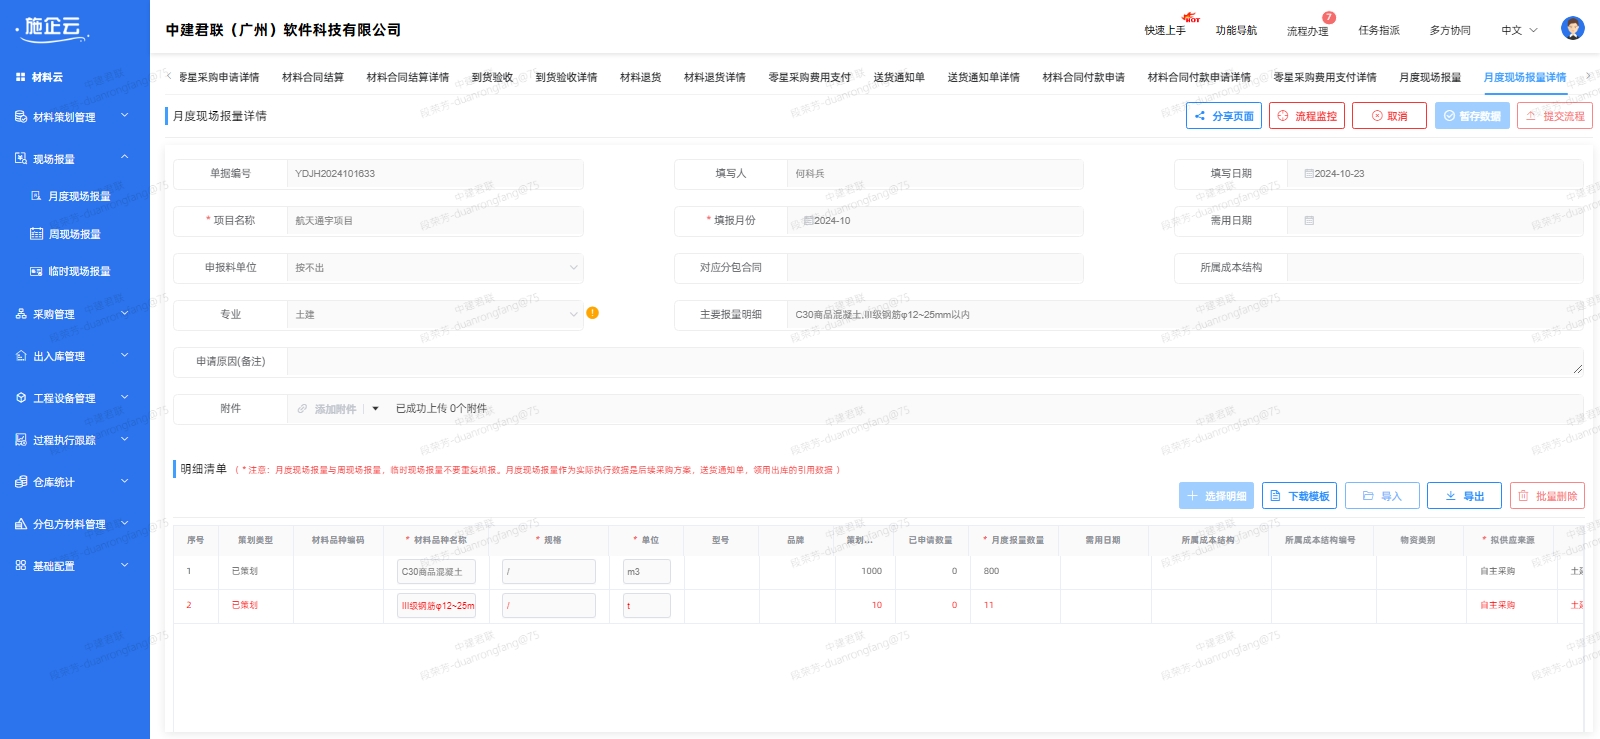The width and height of the screenshot is (1600, 739).
Task: Click the 下载模板 button
Action: (x=1299, y=496)
